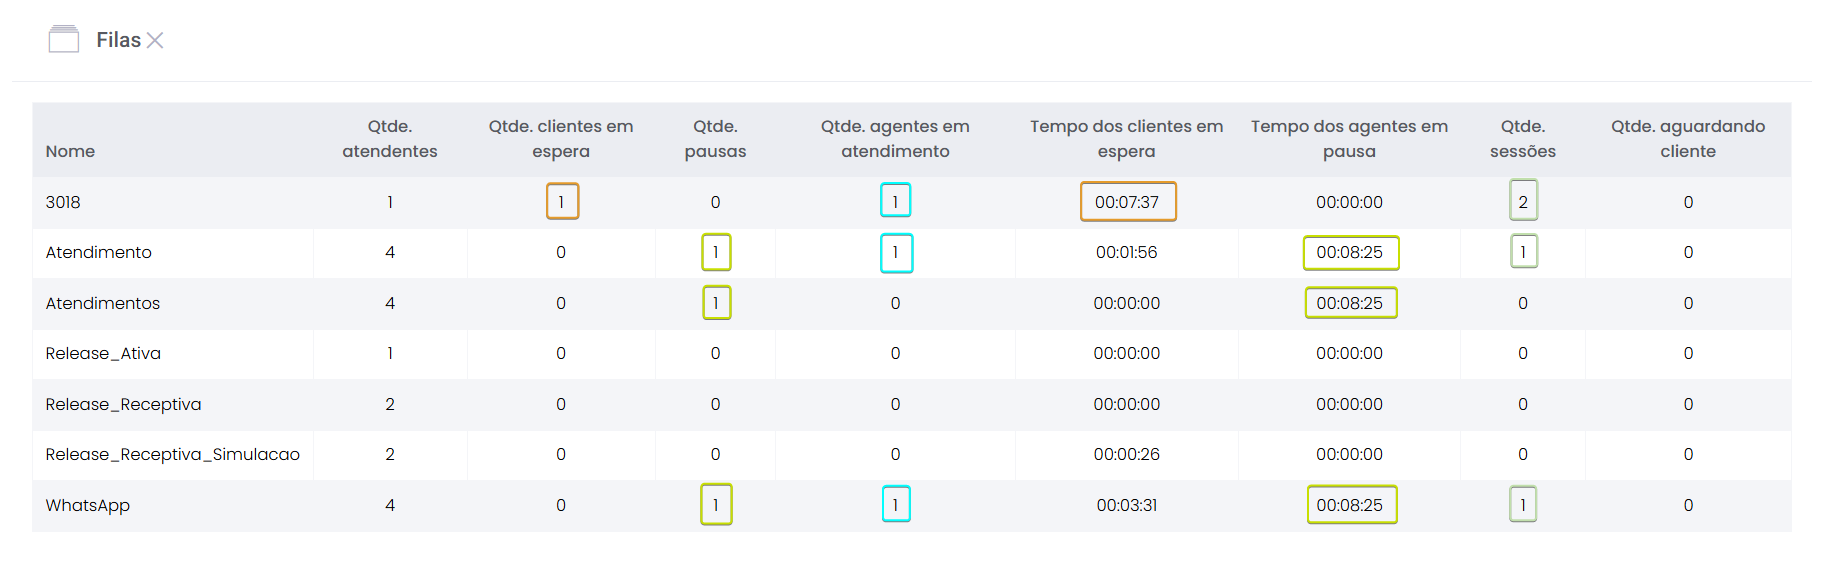Click the Qtde. aguardando cliente header
1848x562 pixels.
1687,139
